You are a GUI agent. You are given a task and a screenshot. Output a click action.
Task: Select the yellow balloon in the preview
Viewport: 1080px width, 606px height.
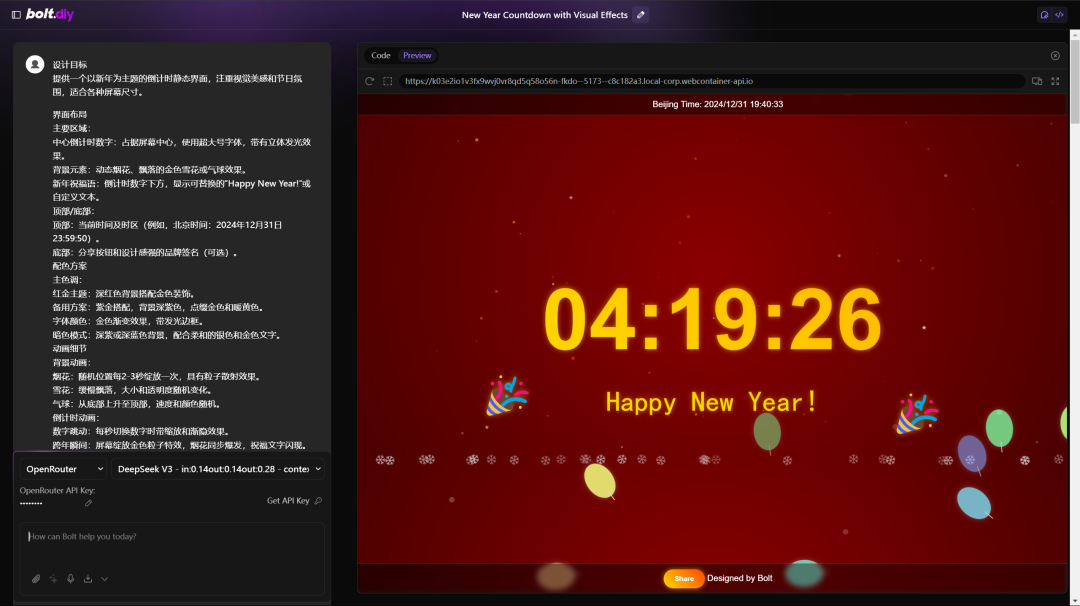pyautogui.click(x=600, y=480)
